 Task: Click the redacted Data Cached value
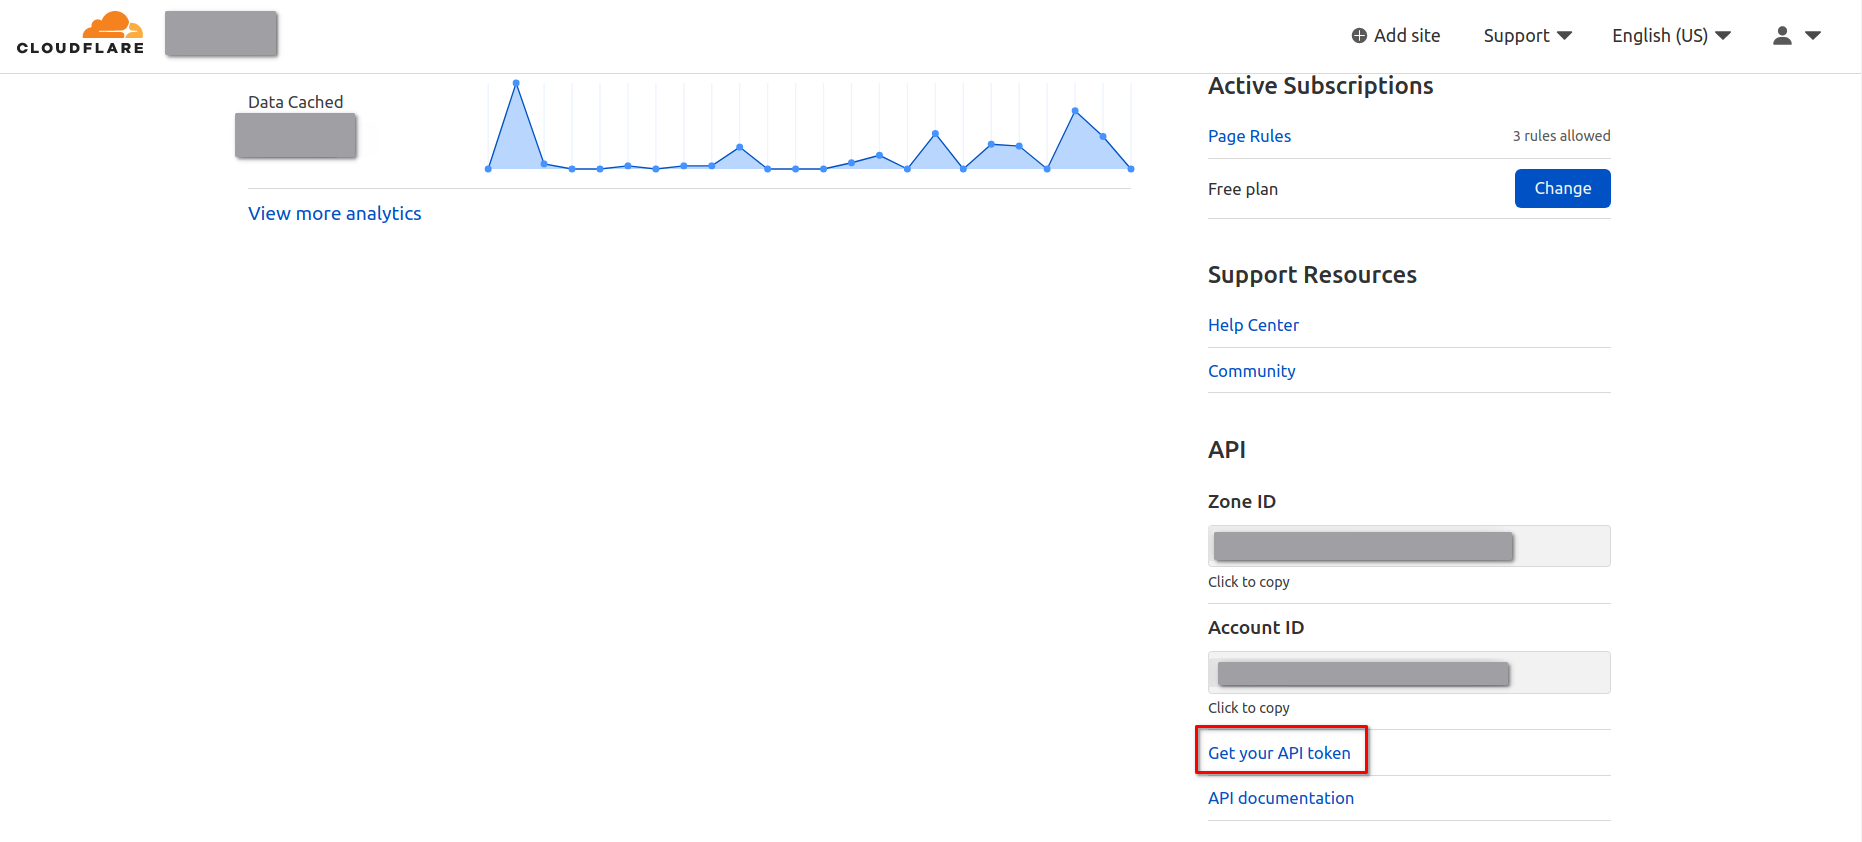(296, 136)
